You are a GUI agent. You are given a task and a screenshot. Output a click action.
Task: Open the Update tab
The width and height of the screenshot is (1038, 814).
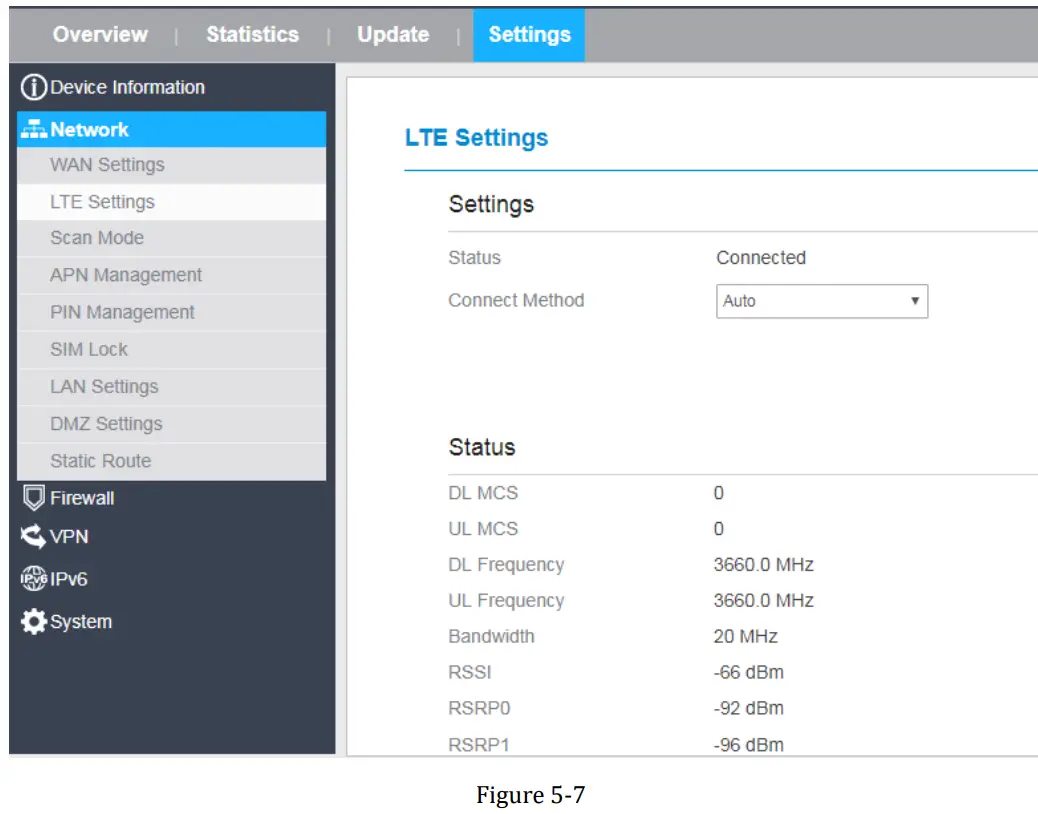[x=393, y=34]
